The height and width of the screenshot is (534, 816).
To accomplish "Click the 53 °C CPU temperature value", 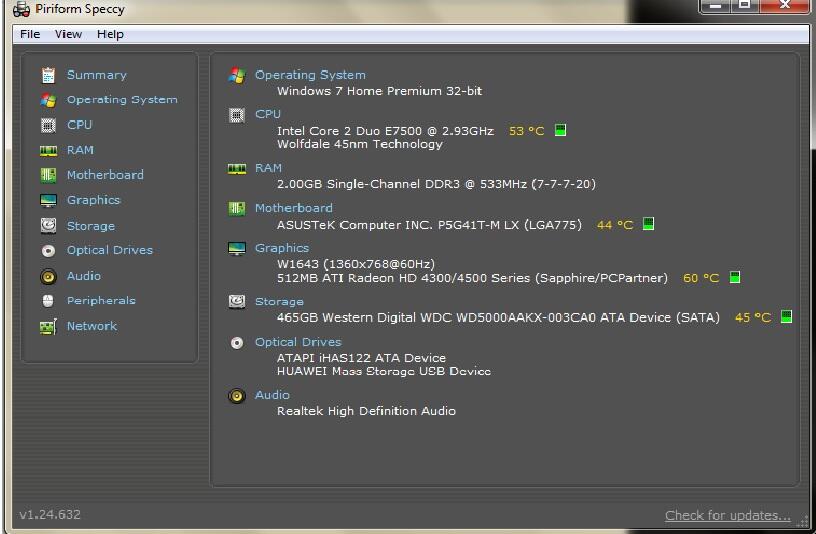I will [x=527, y=131].
